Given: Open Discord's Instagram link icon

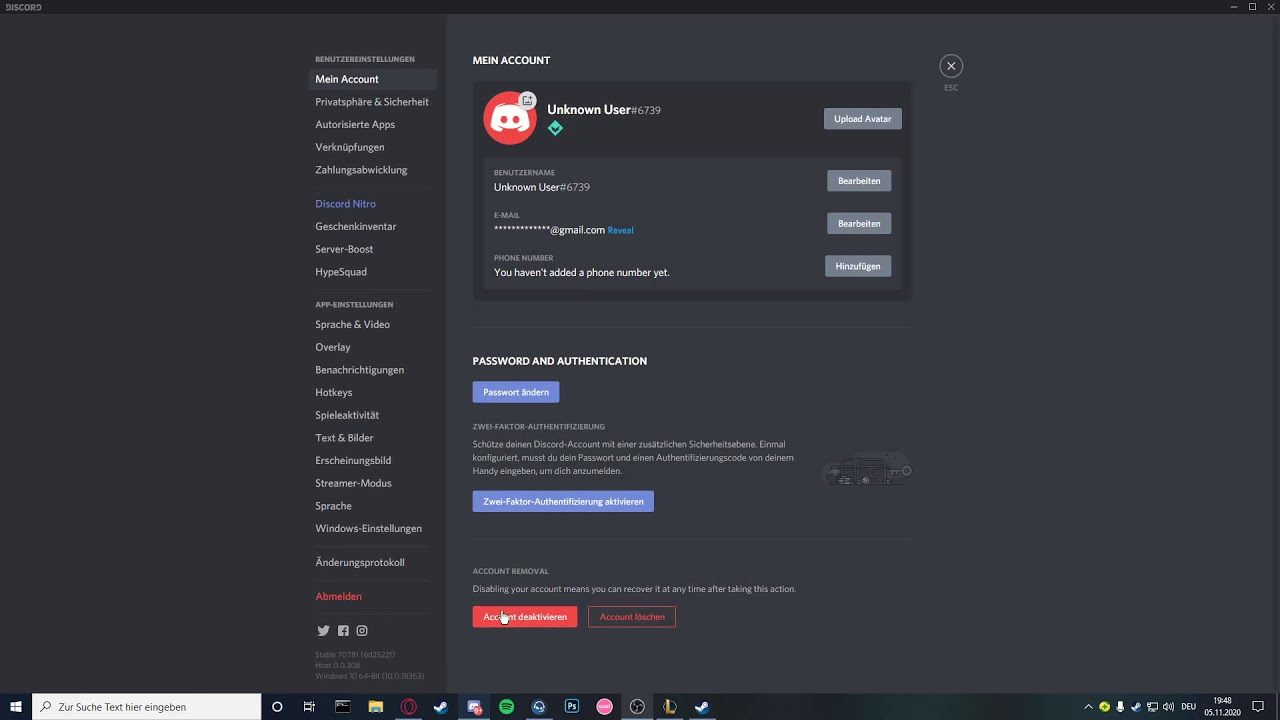Looking at the screenshot, I should pos(362,631).
